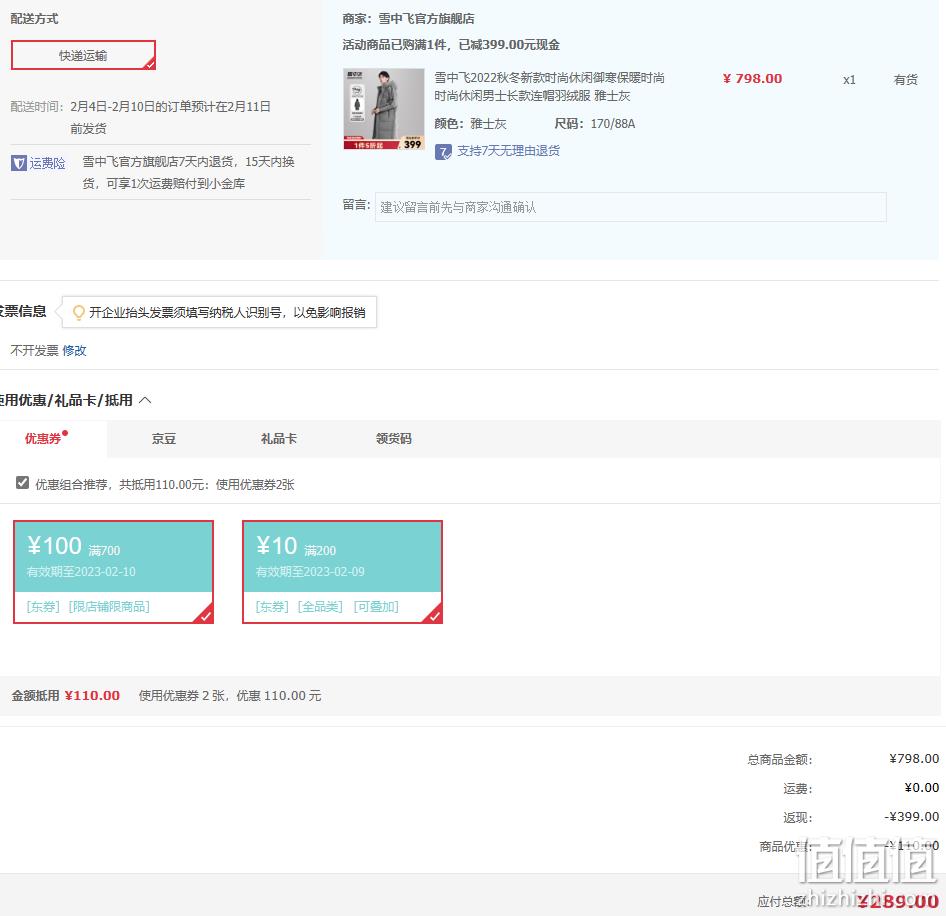
Task: Deselect the ¥10 满200 coupon
Action: pos(342,571)
